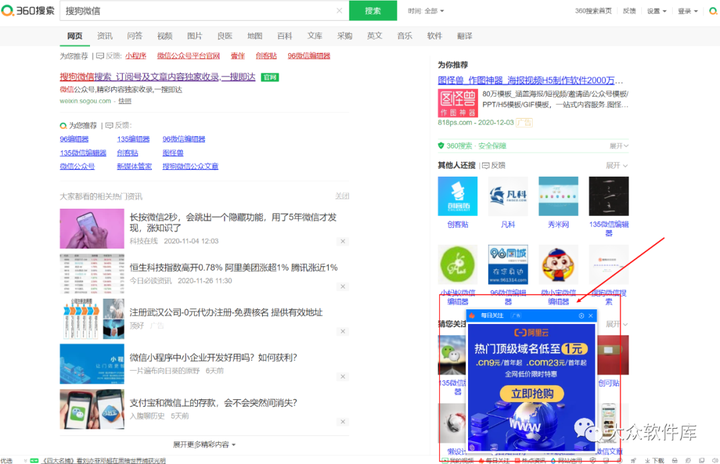Open the 图怪兽 作图神器 ad title
Viewport: 720px width, 464px height.
pyautogui.click(x=530, y=80)
